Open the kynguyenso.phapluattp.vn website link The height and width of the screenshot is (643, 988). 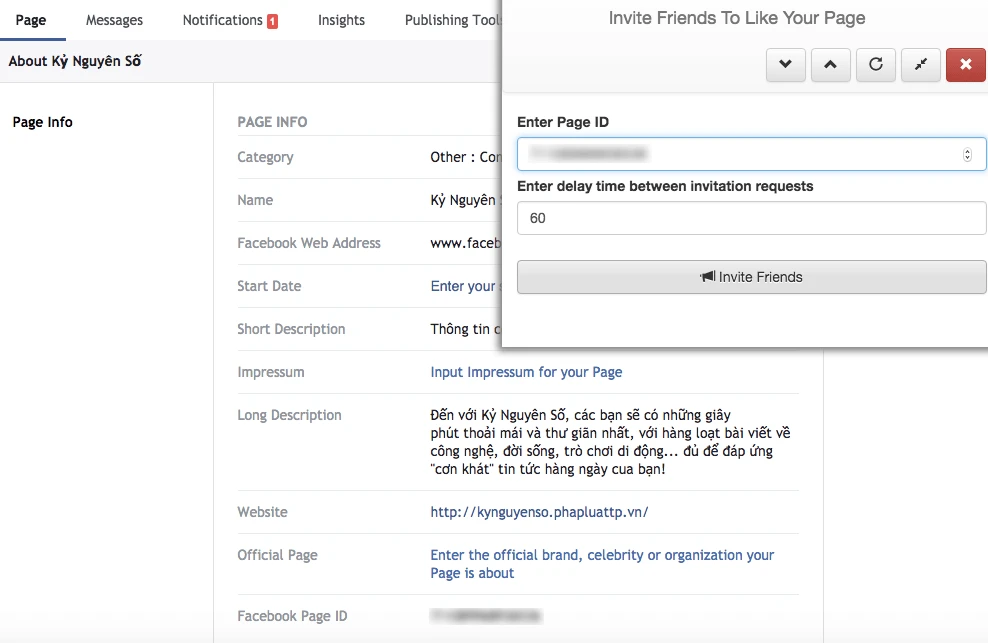click(x=539, y=512)
